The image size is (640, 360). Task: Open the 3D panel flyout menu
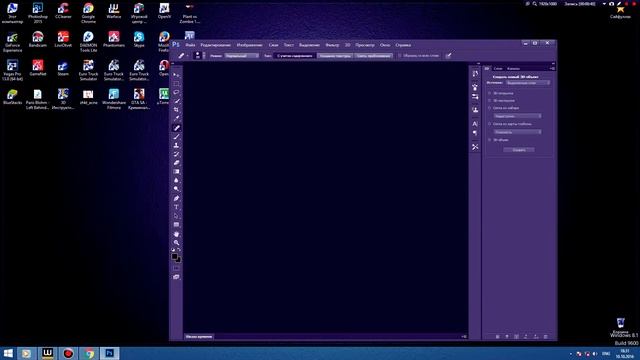click(x=552, y=69)
